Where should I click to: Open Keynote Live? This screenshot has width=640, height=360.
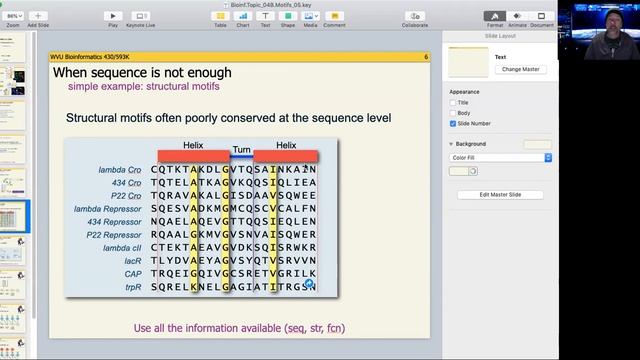(140, 16)
